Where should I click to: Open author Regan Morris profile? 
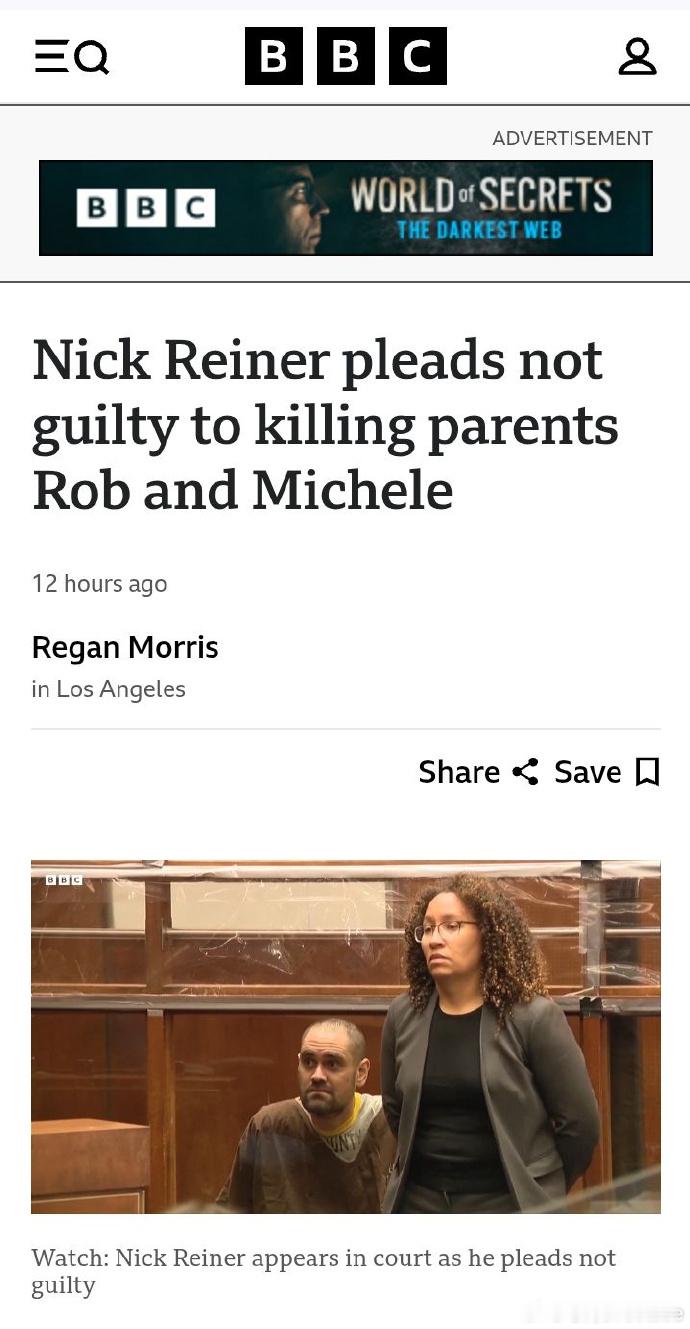coord(125,647)
